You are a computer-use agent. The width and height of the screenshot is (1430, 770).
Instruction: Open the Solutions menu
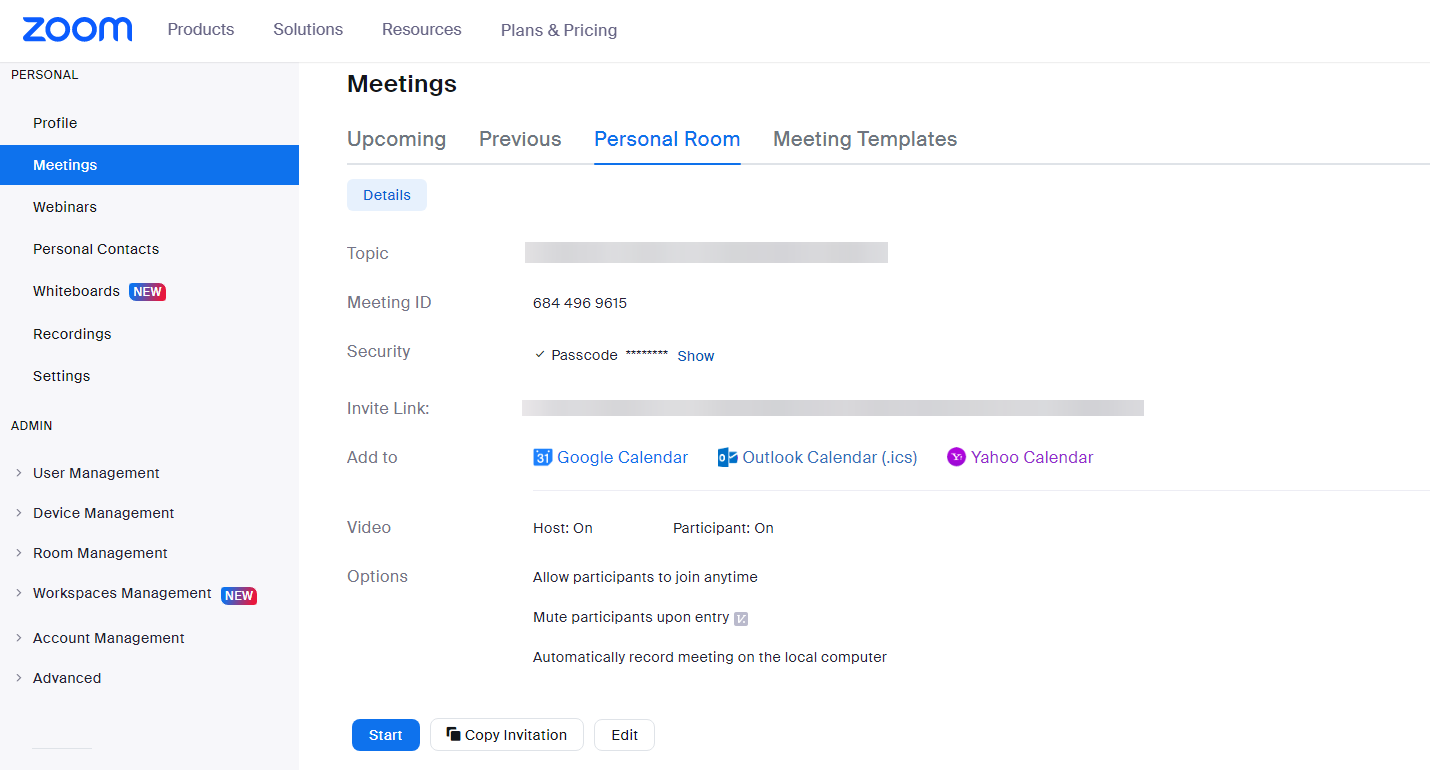point(308,30)
